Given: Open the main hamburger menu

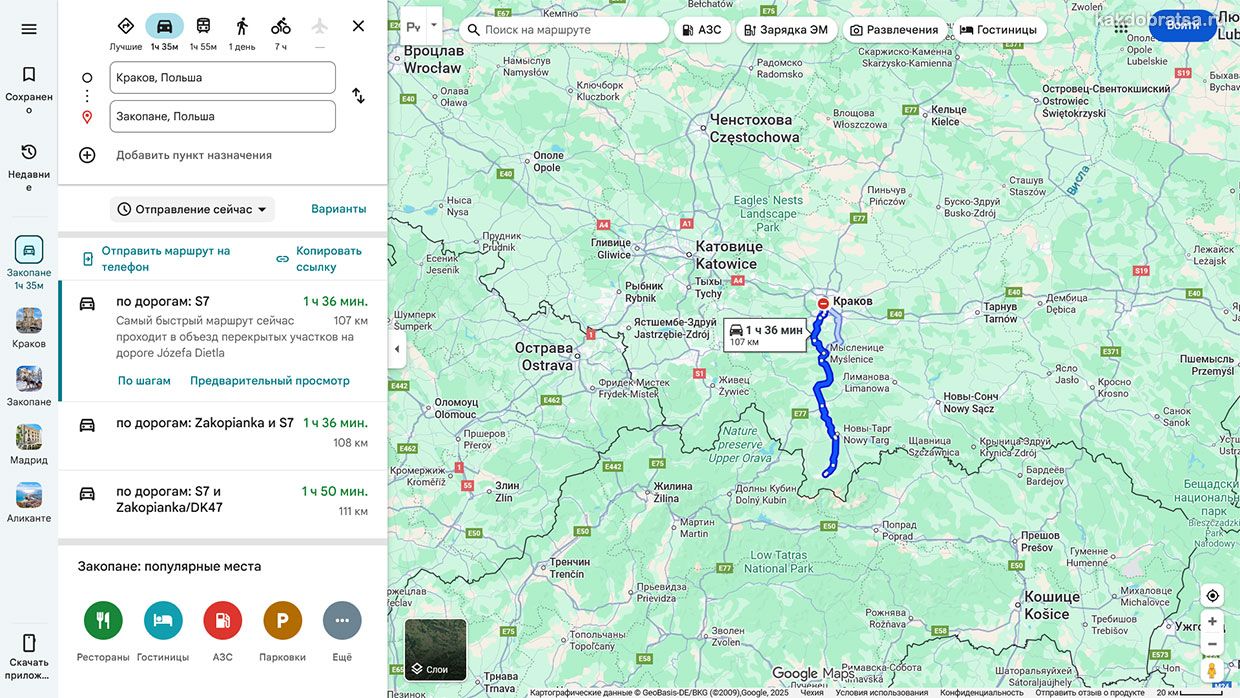Looking at the screenshot, I should point(29,29).
